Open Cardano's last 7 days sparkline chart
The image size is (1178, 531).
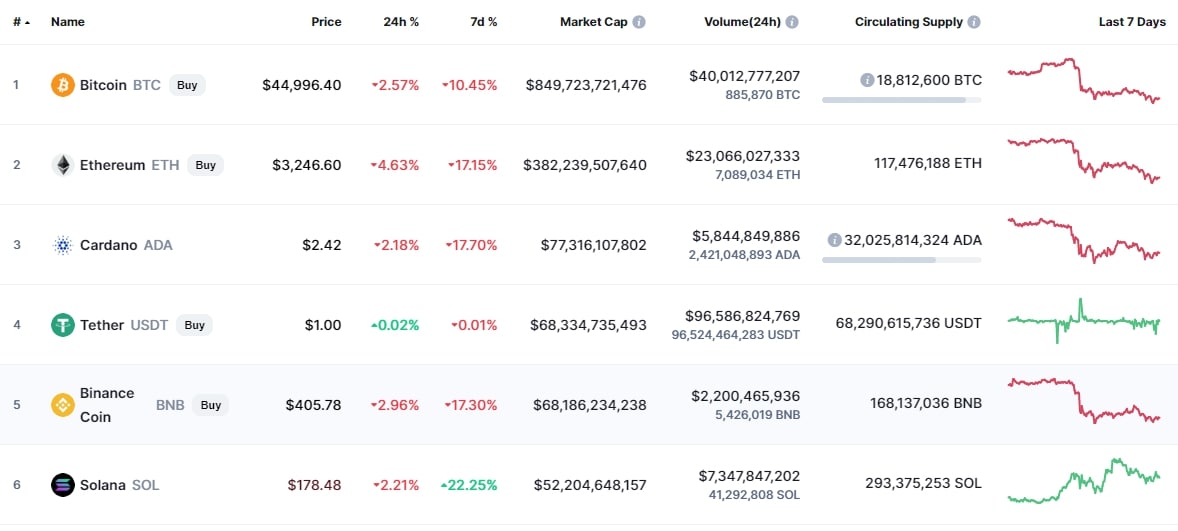pyautogui.click(x=1084, y=240)
